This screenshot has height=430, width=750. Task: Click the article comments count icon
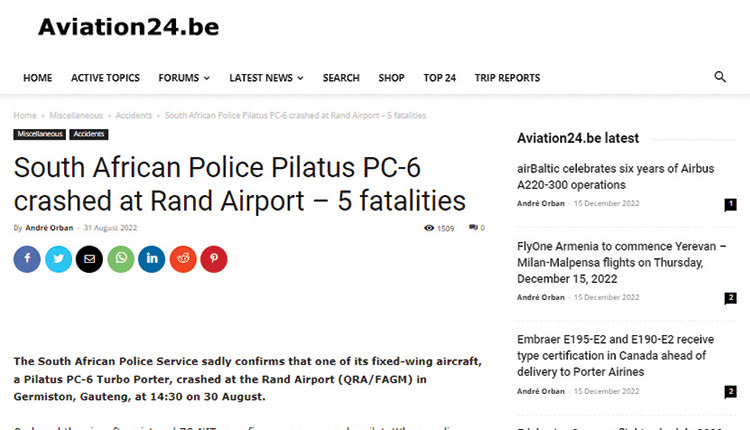point(476,228)
